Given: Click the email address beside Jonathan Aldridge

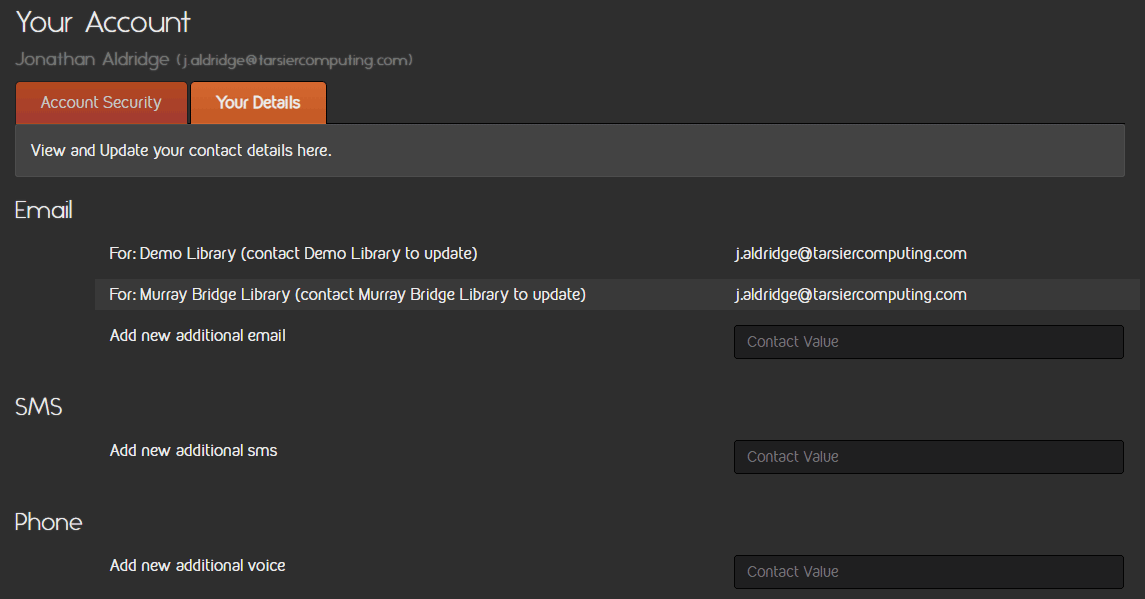Looking at the screenshot, I should click(295, 61).
